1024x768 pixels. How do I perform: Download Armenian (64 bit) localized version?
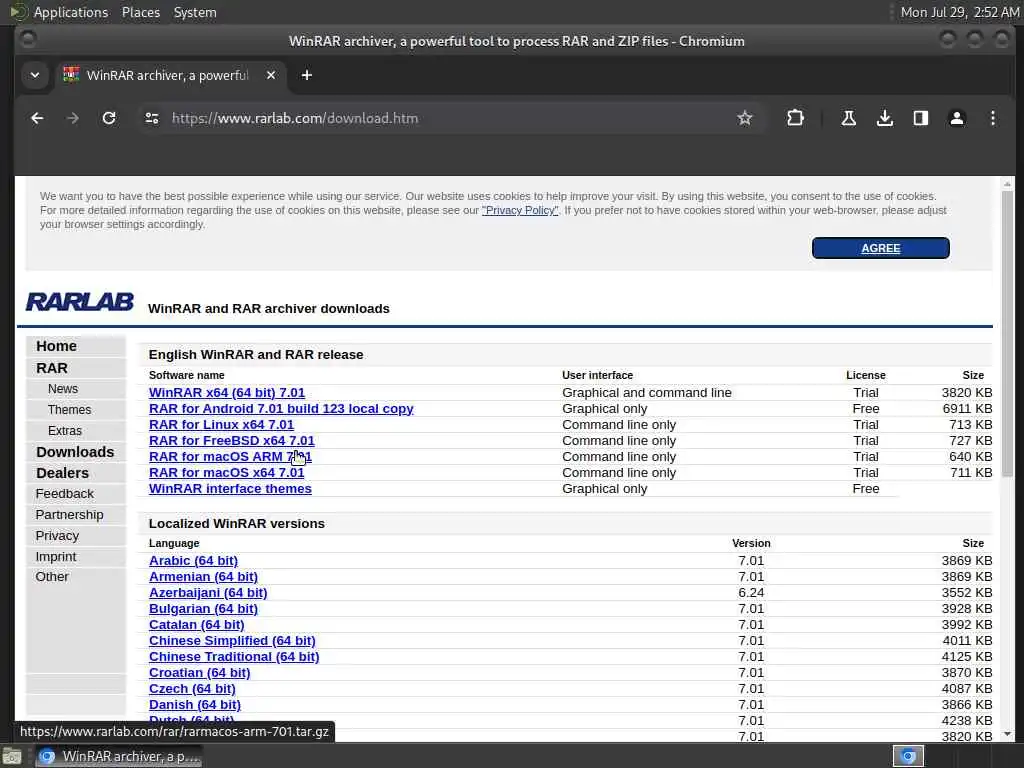point(203,577)
